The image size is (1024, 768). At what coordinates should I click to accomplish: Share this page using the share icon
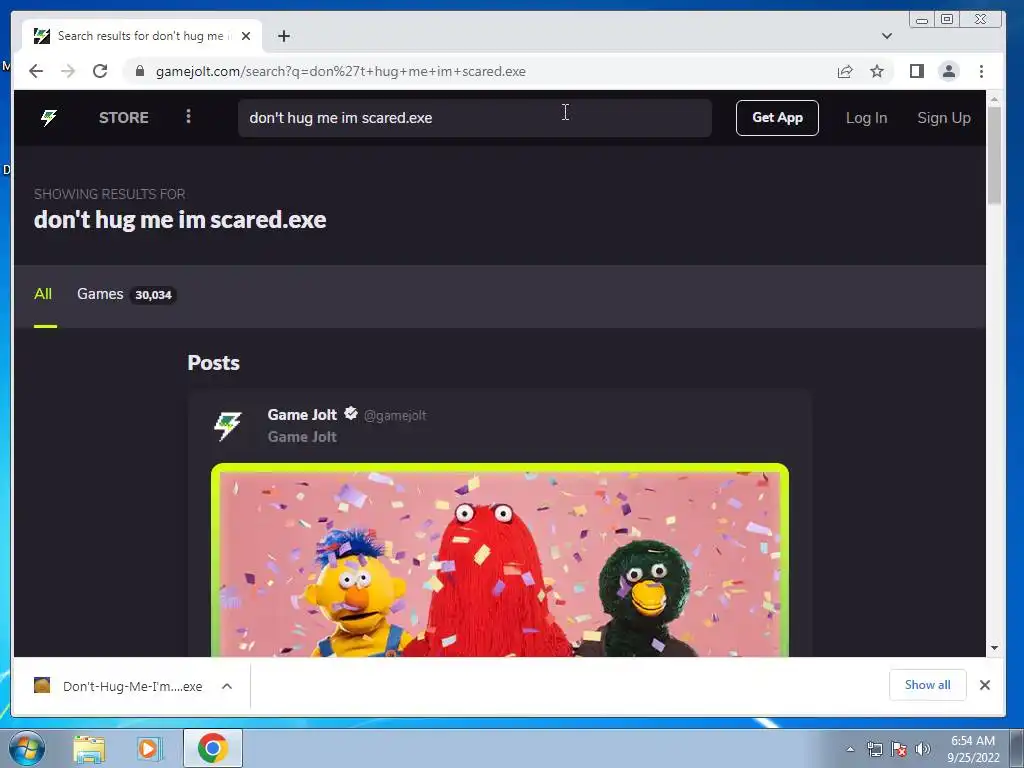pos(845,71)
